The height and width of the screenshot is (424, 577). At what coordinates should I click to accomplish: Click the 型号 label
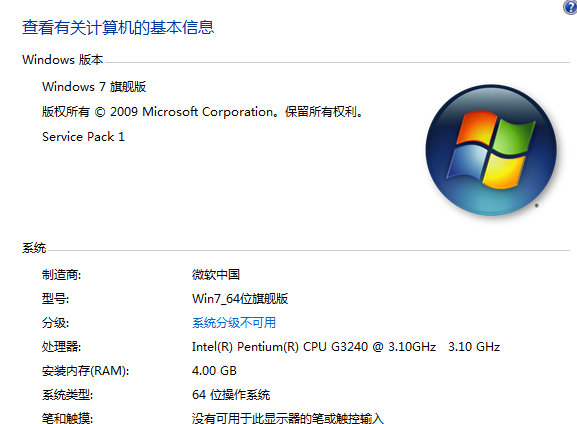click(x=55, y=298)
